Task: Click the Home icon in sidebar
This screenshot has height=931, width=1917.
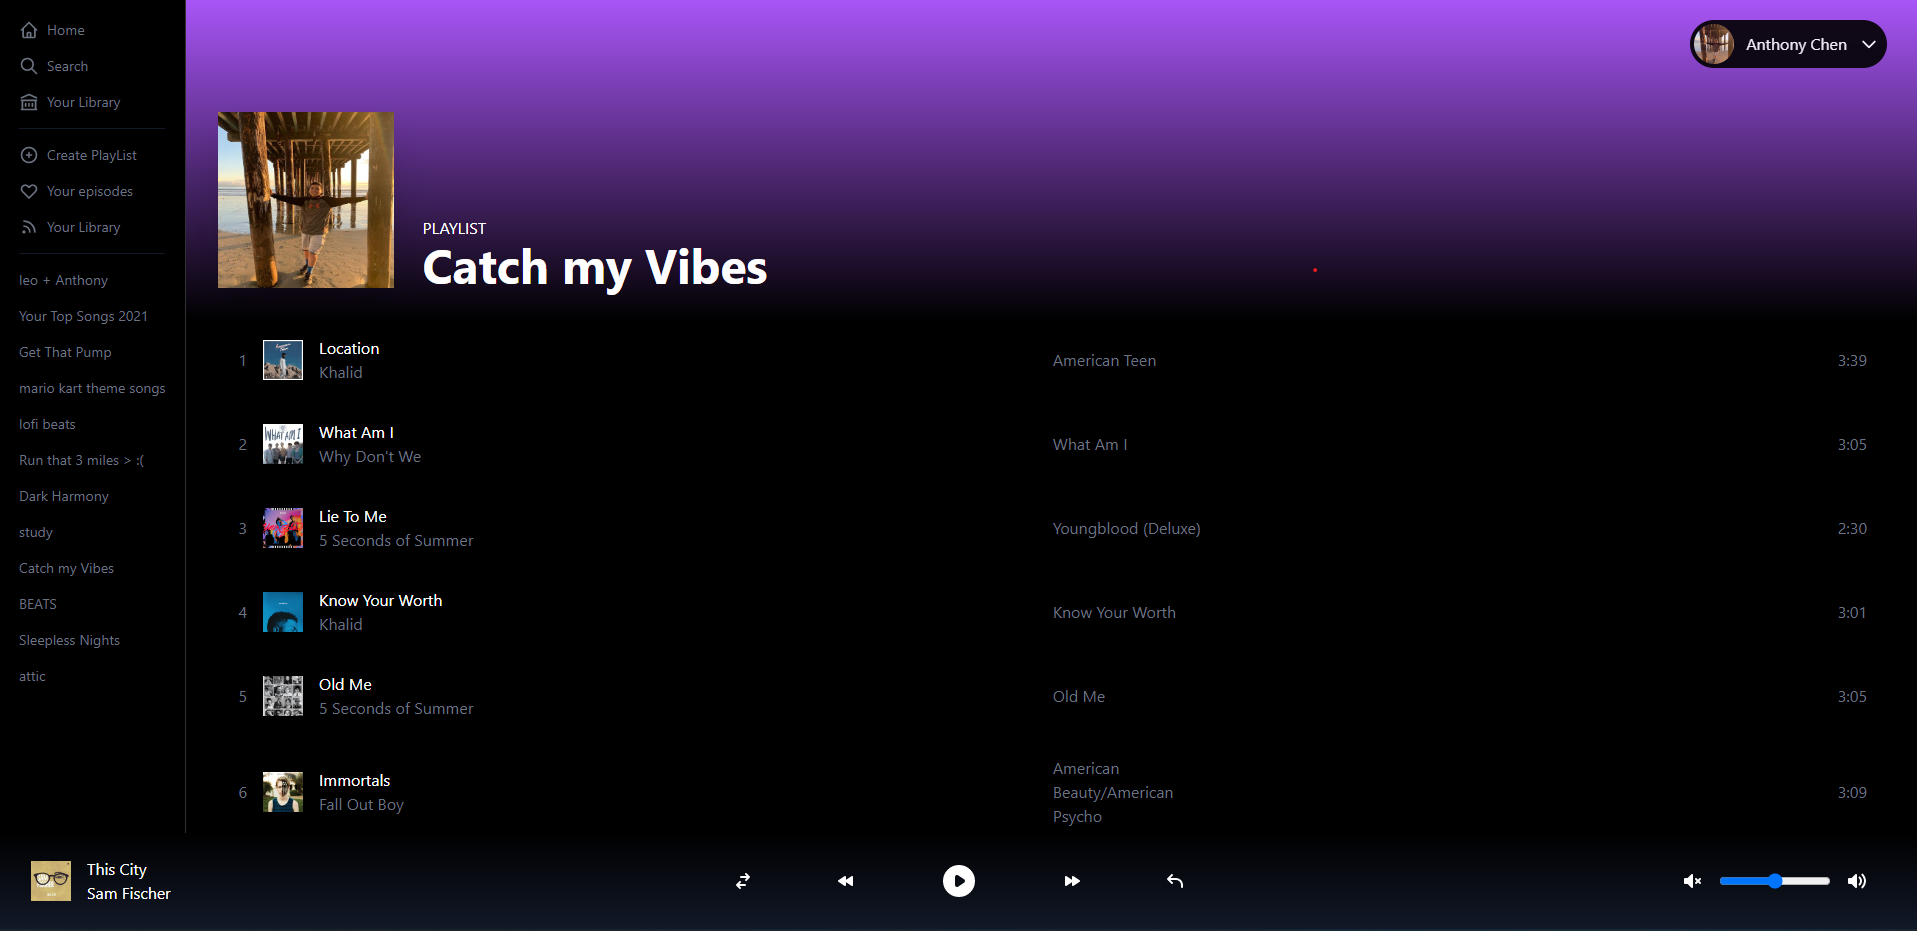Action: point(30,29)
